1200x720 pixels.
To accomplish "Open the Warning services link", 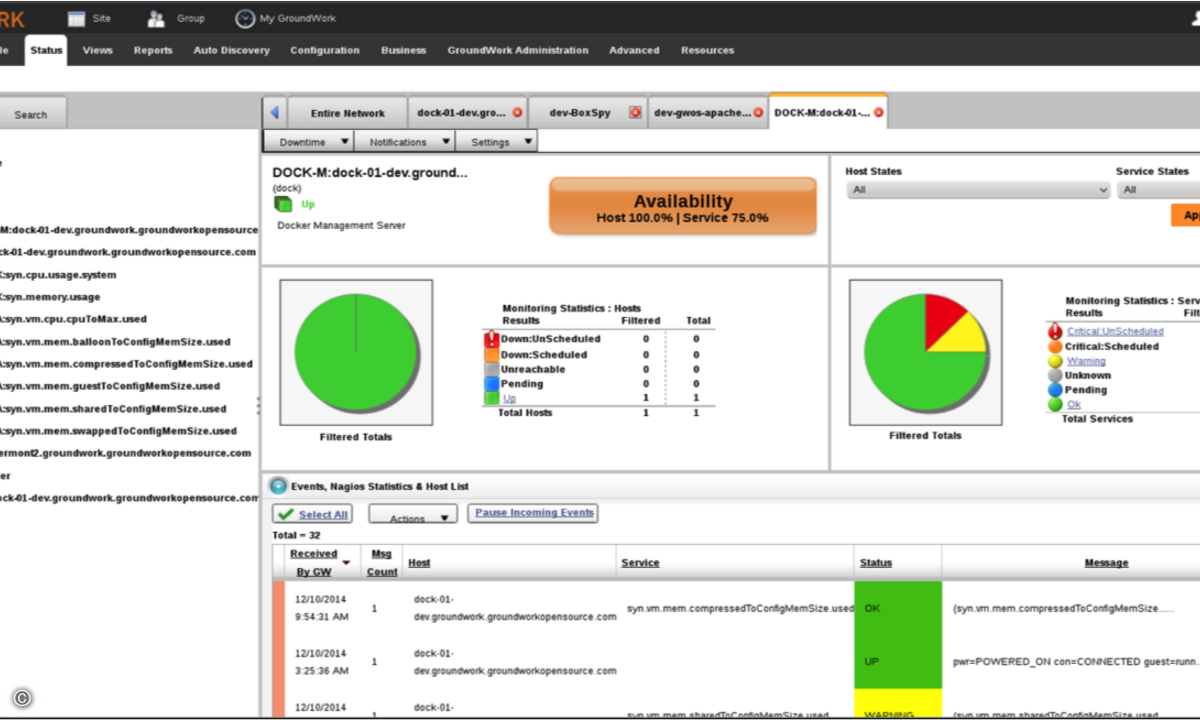I will click(x=1086, y=361).
